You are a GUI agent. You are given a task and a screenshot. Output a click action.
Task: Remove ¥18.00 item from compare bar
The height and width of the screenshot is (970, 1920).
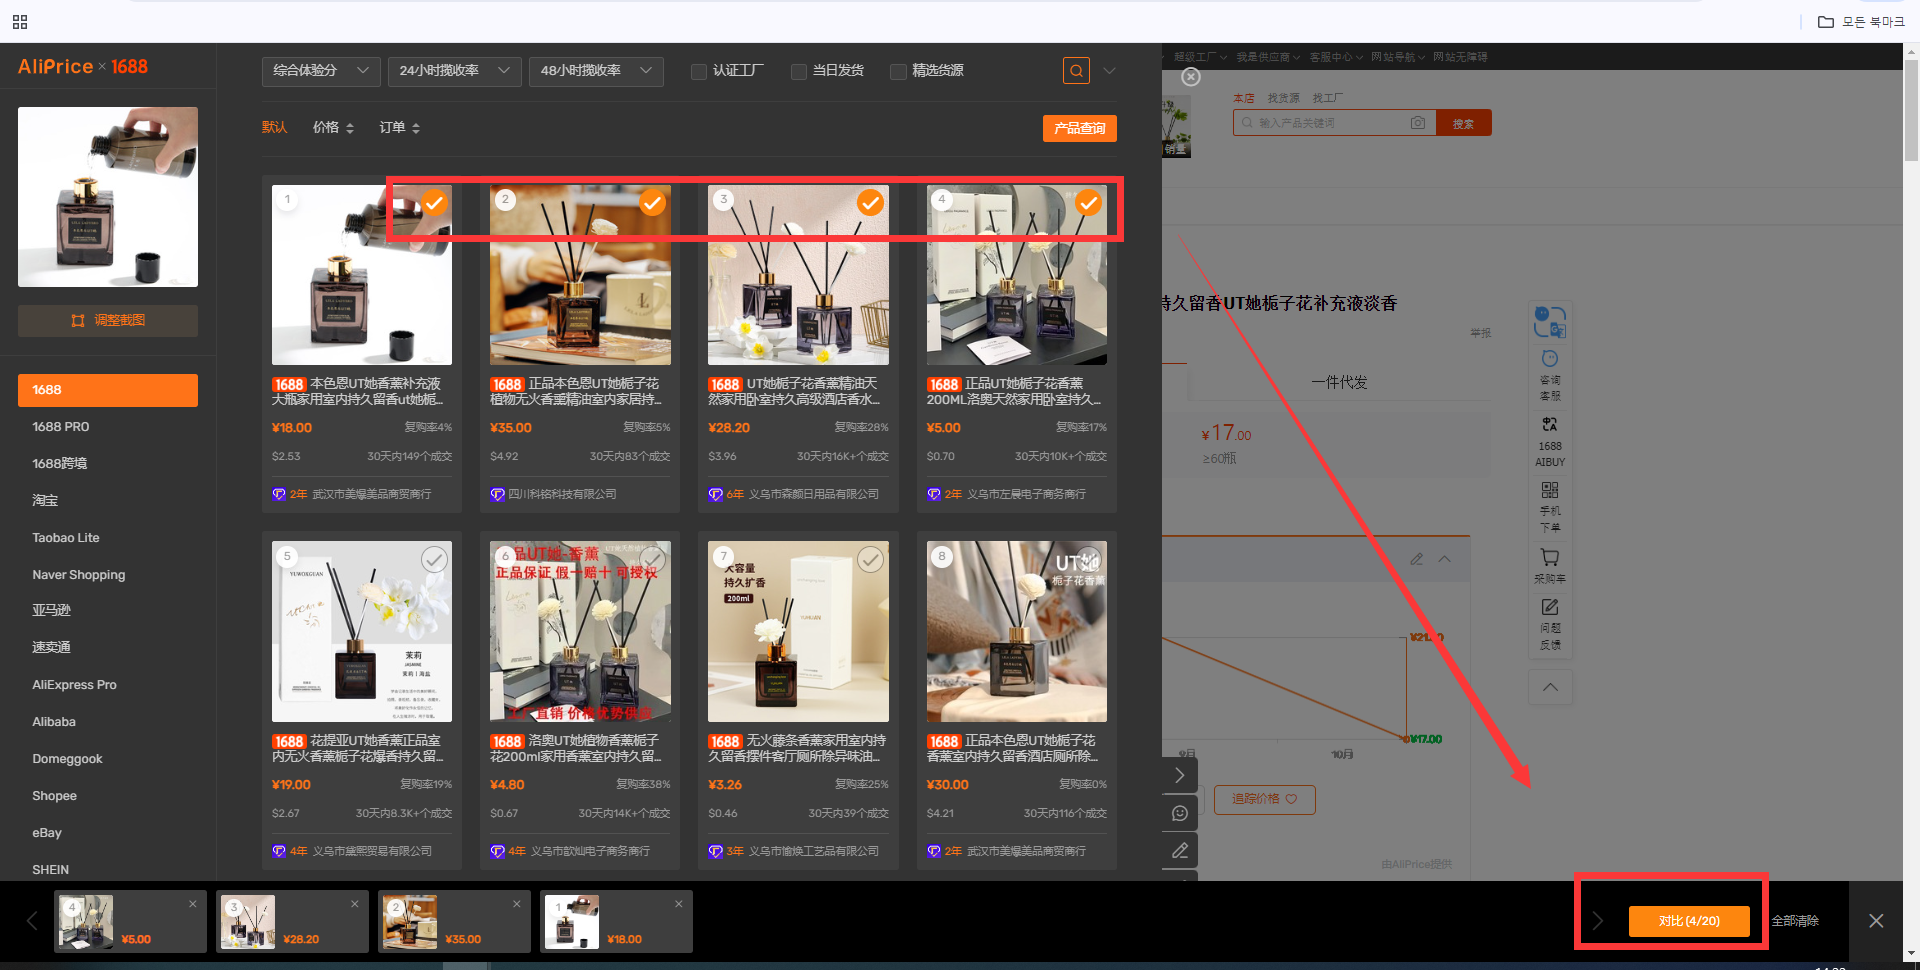pyautogui.click(x=679, y=904)
